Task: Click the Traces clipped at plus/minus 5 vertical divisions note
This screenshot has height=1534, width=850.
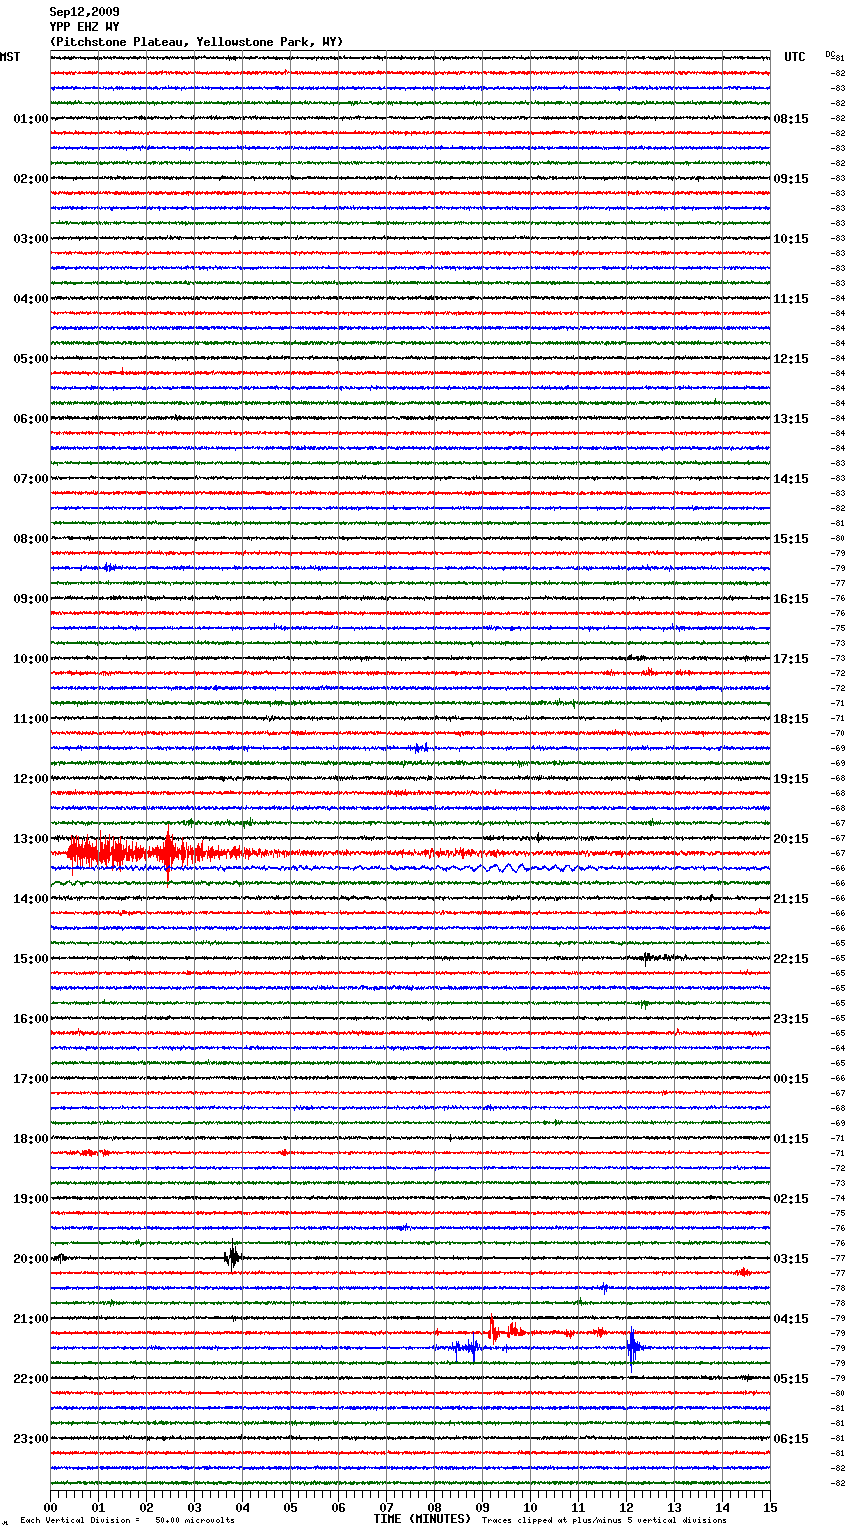Action: 604,1520
